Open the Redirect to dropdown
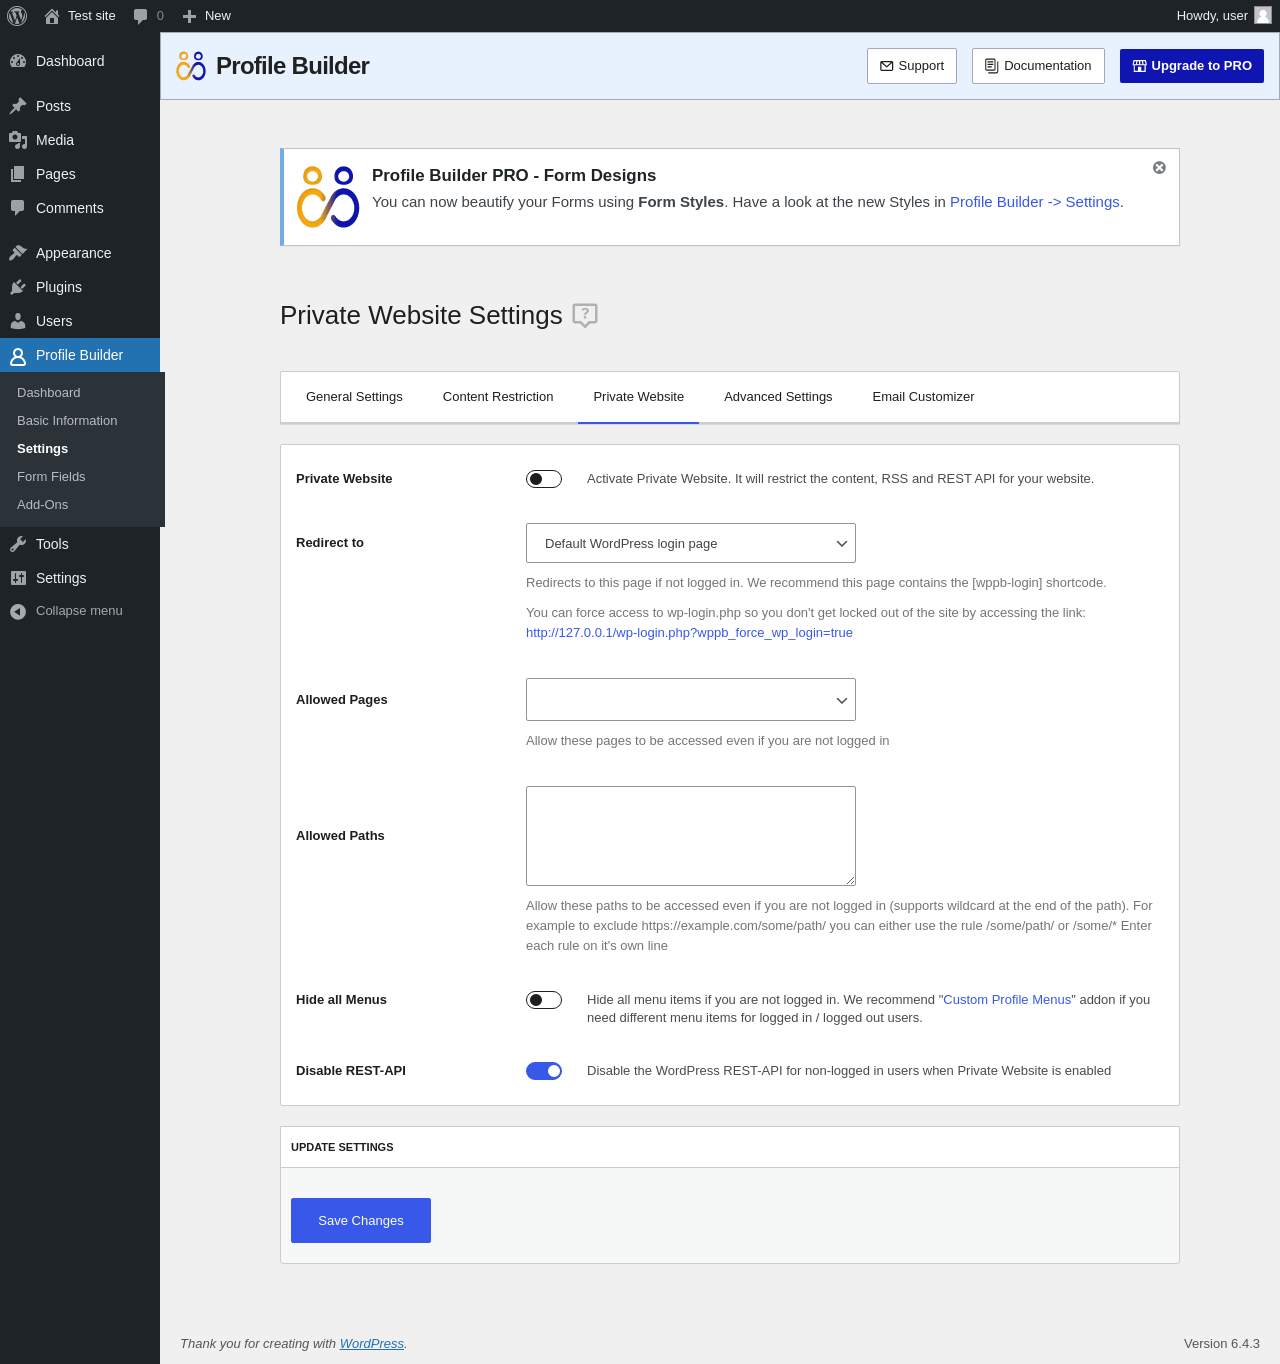The image size is (1280, 1364). pos(691,543)
